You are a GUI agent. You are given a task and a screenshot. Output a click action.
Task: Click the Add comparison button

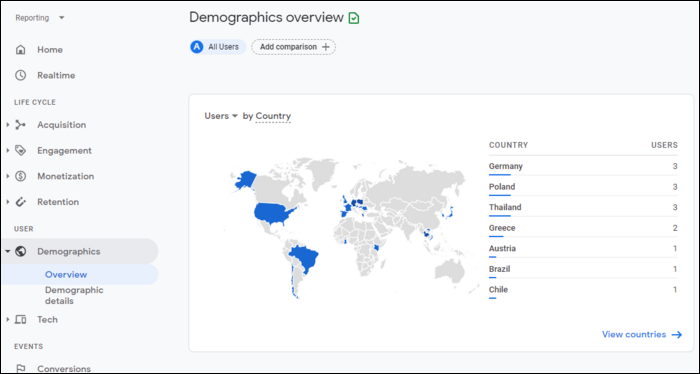coord(293,47)
